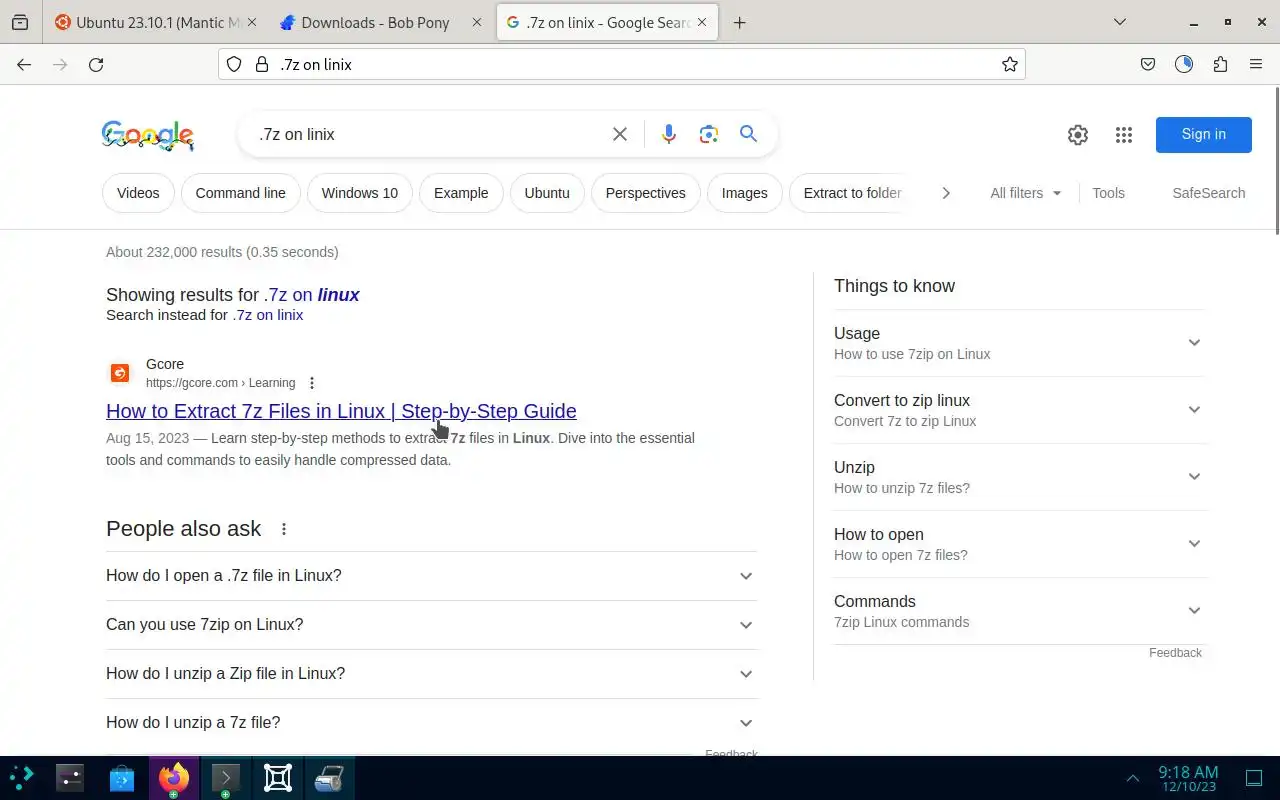Open a new tab with plus
Image resolution: width=1280 pixels, height=800 pixels.
click(740, 22)
